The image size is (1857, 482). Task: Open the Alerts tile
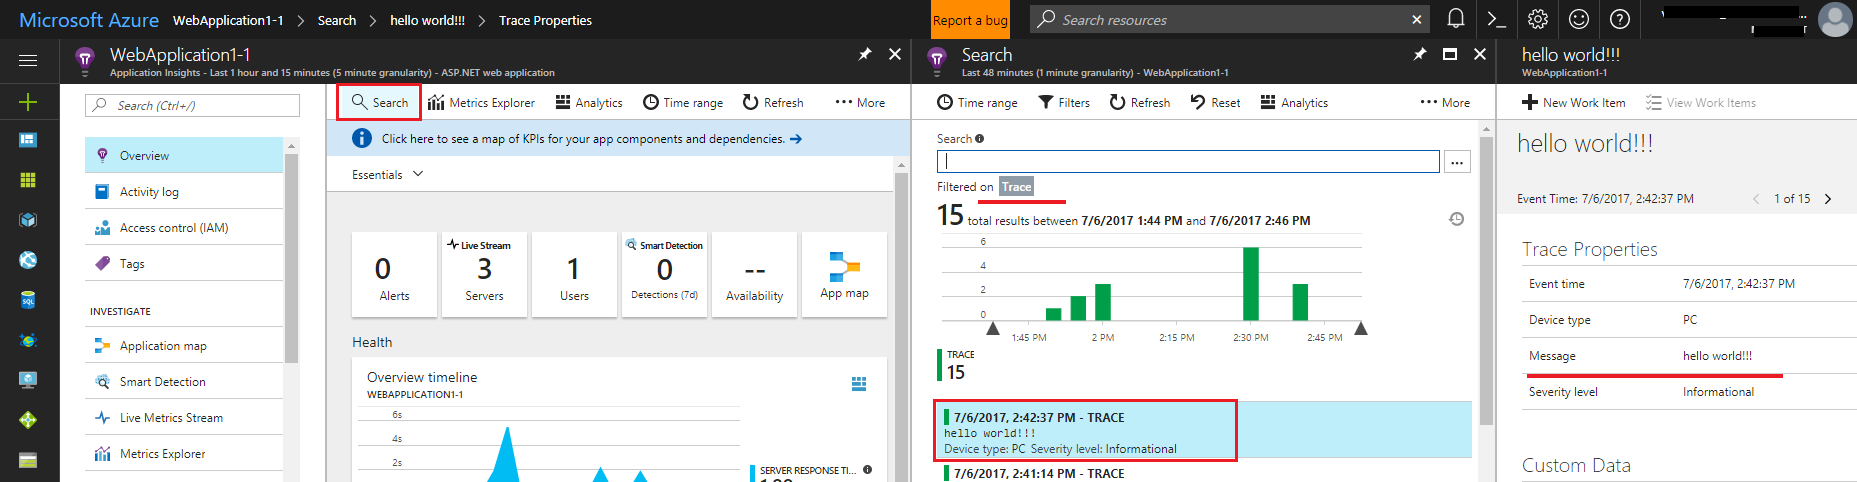tap(394, 275)
